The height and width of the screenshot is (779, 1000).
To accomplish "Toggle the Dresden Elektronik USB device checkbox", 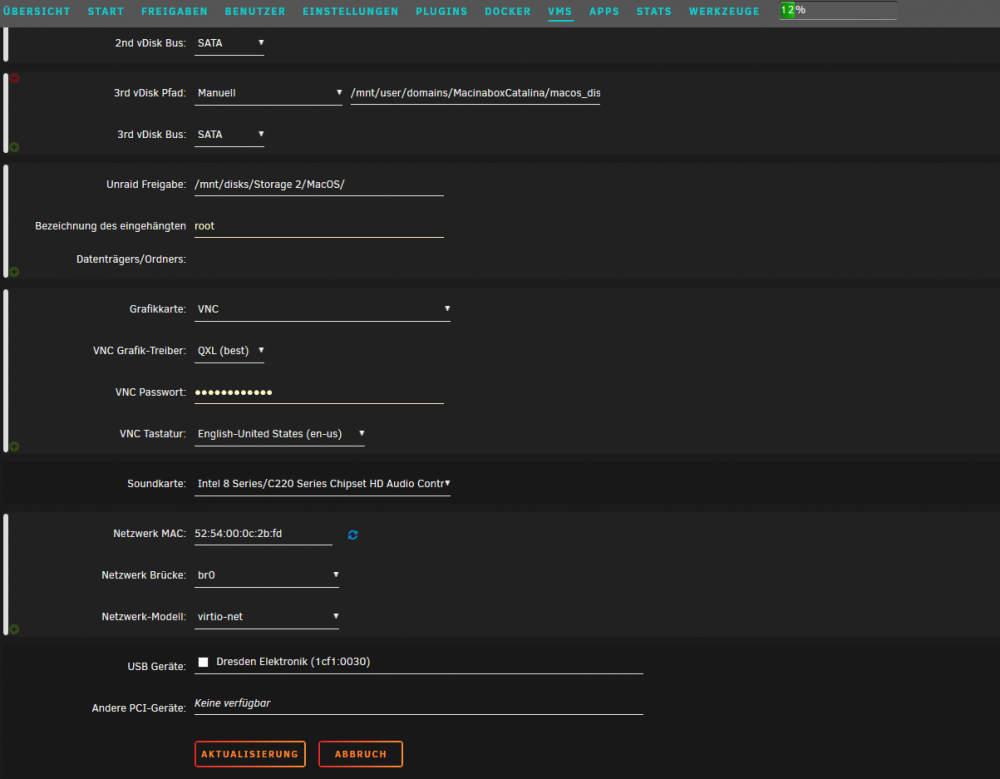I will pyautogui.click(x=203, y=662).
